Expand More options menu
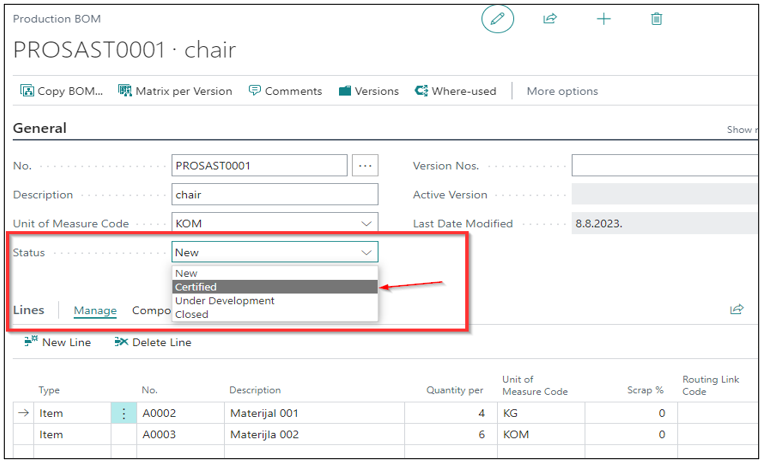The height and width of the screenshot is (464, 764). 562,91
